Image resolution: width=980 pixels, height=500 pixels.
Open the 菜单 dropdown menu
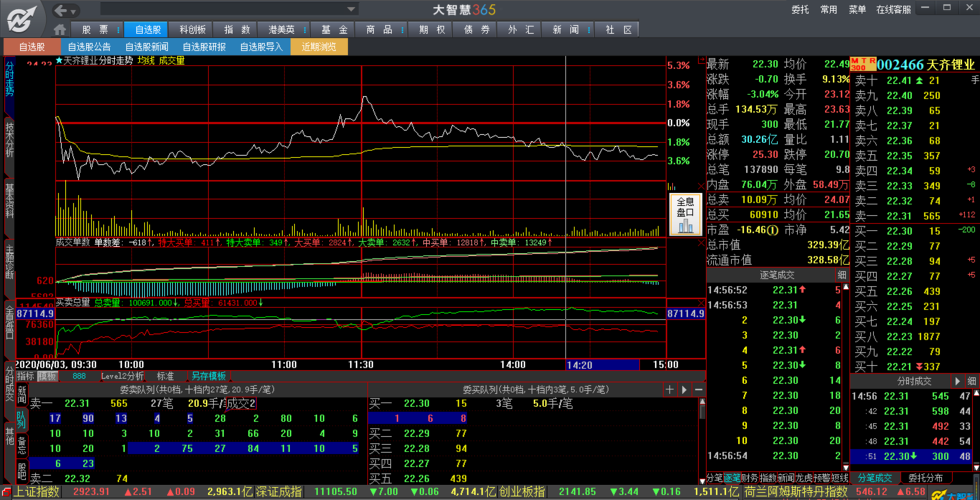(857, 10)
